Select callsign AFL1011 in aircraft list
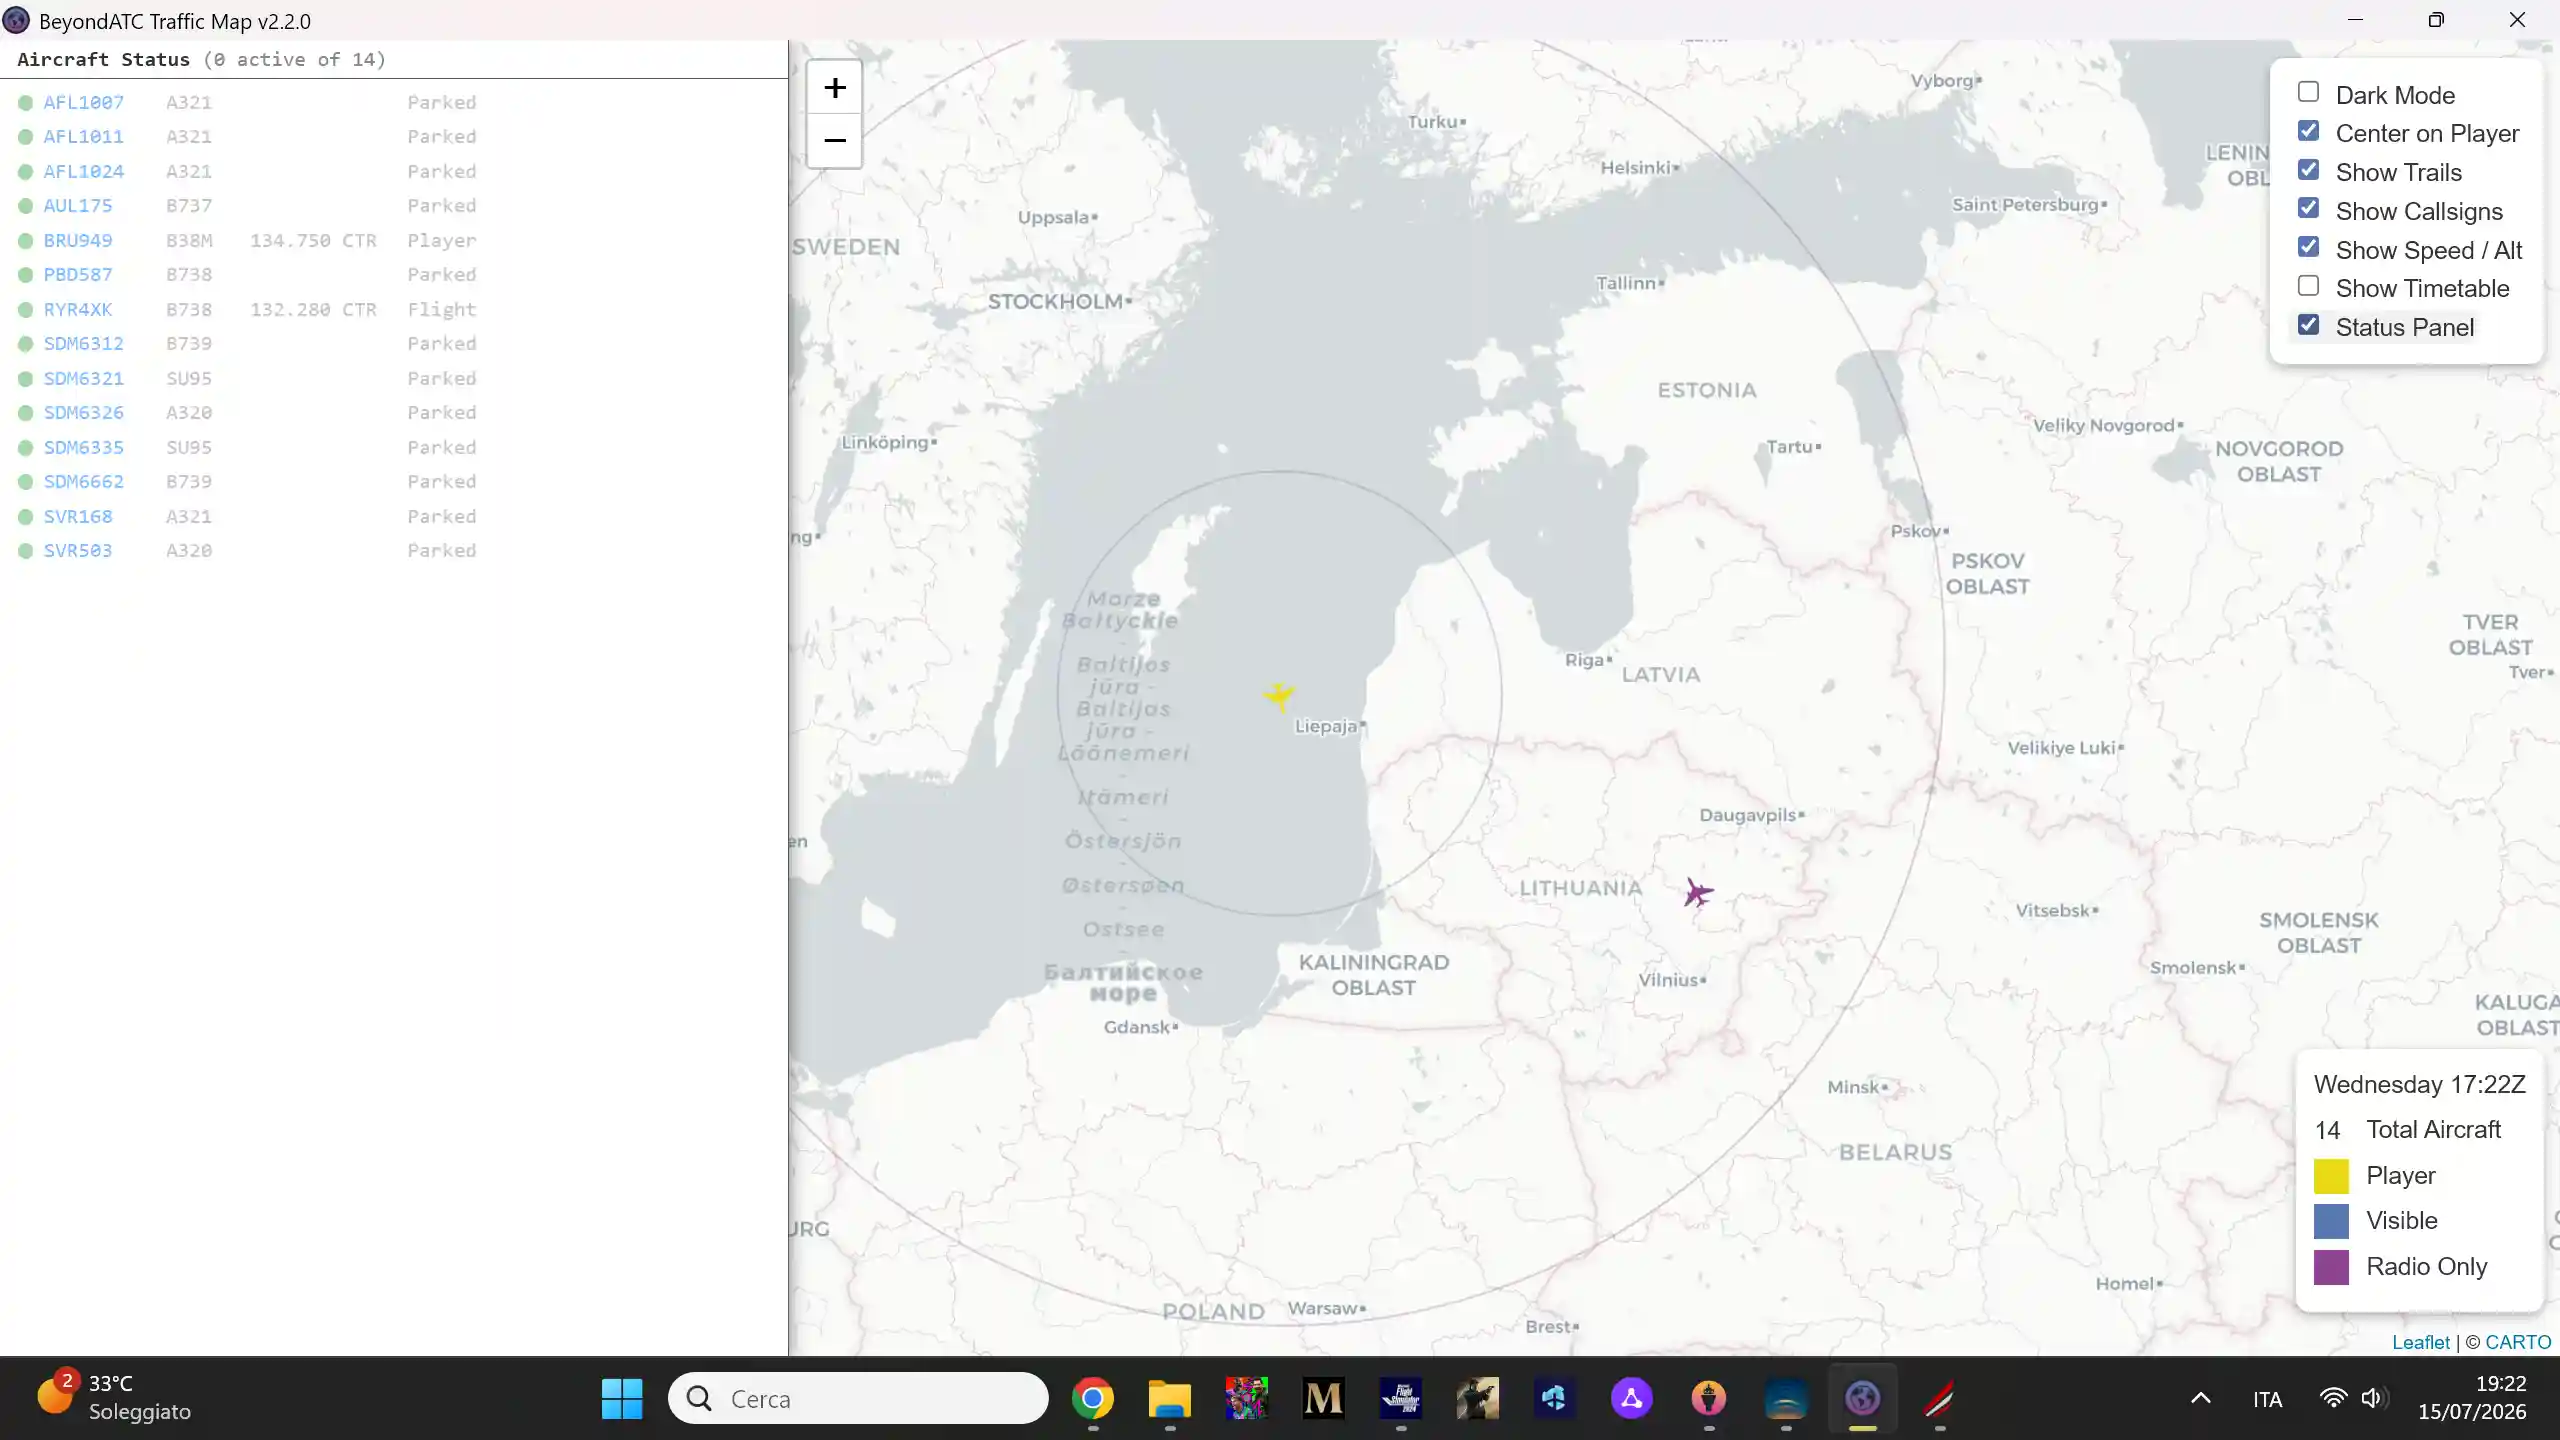This screenshot has width=2560, height=1440. [83, 136]
